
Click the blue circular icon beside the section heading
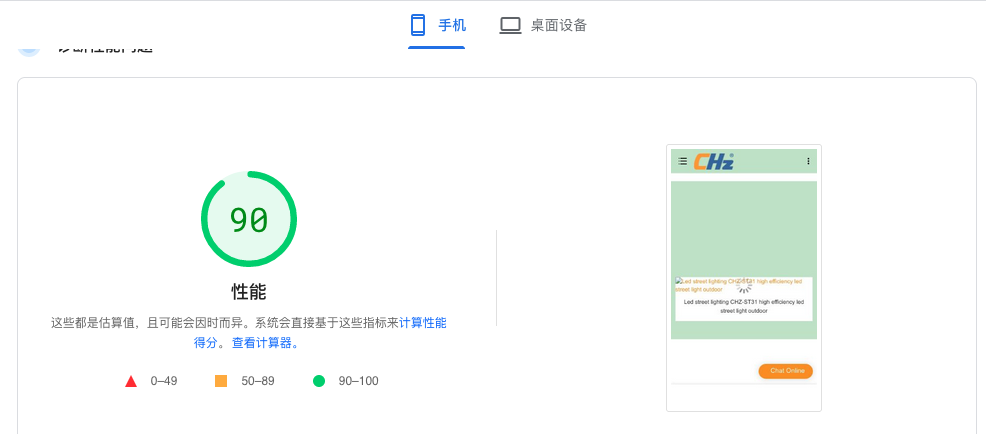pyautogui.click(x=29, y=47)
